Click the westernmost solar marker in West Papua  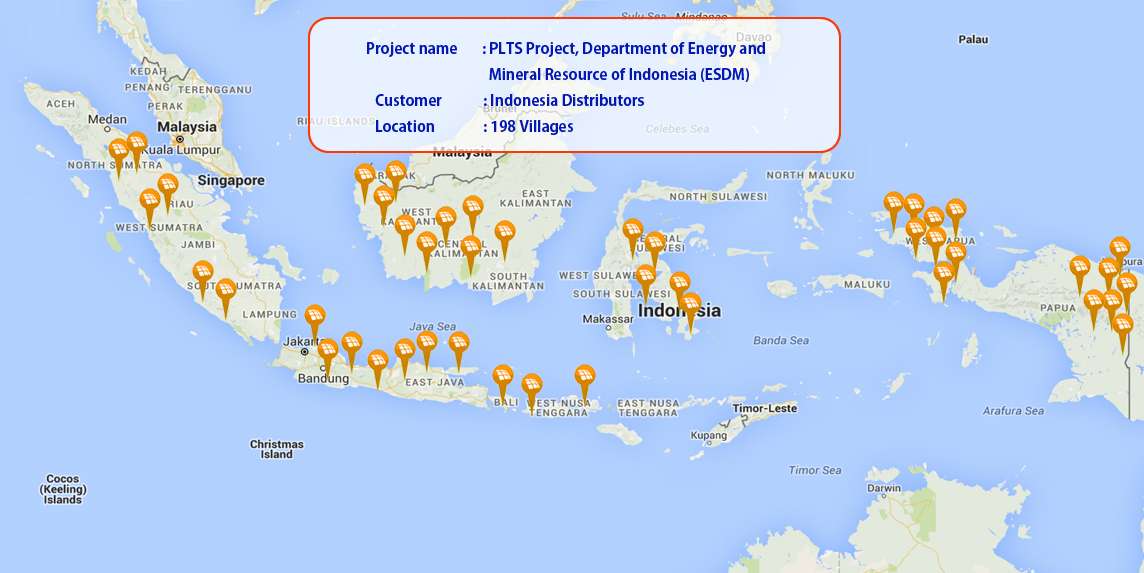click(x=894, y=204)
